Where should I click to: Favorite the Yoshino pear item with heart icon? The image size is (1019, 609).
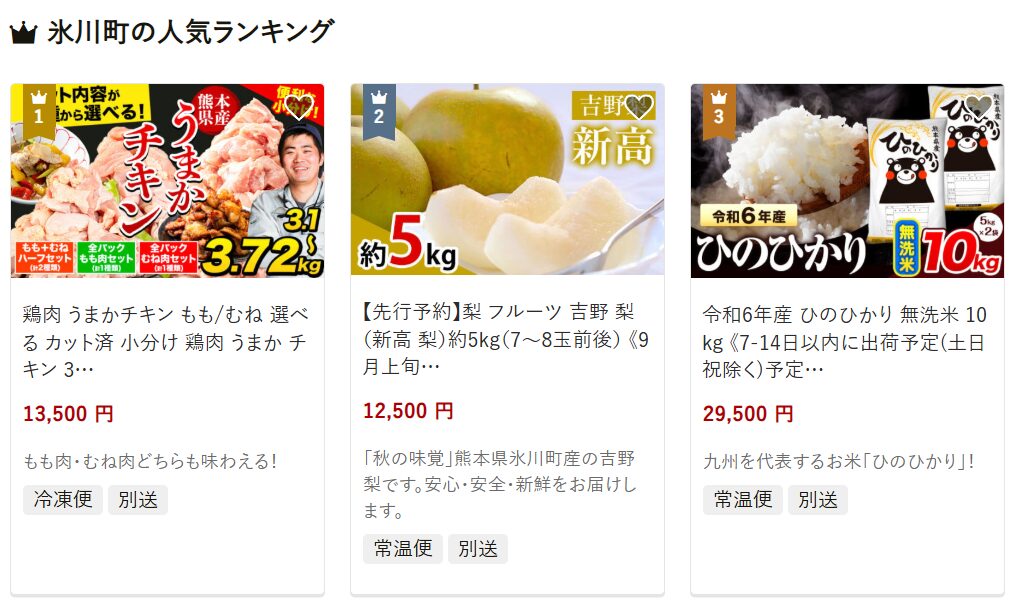point(639,108)
